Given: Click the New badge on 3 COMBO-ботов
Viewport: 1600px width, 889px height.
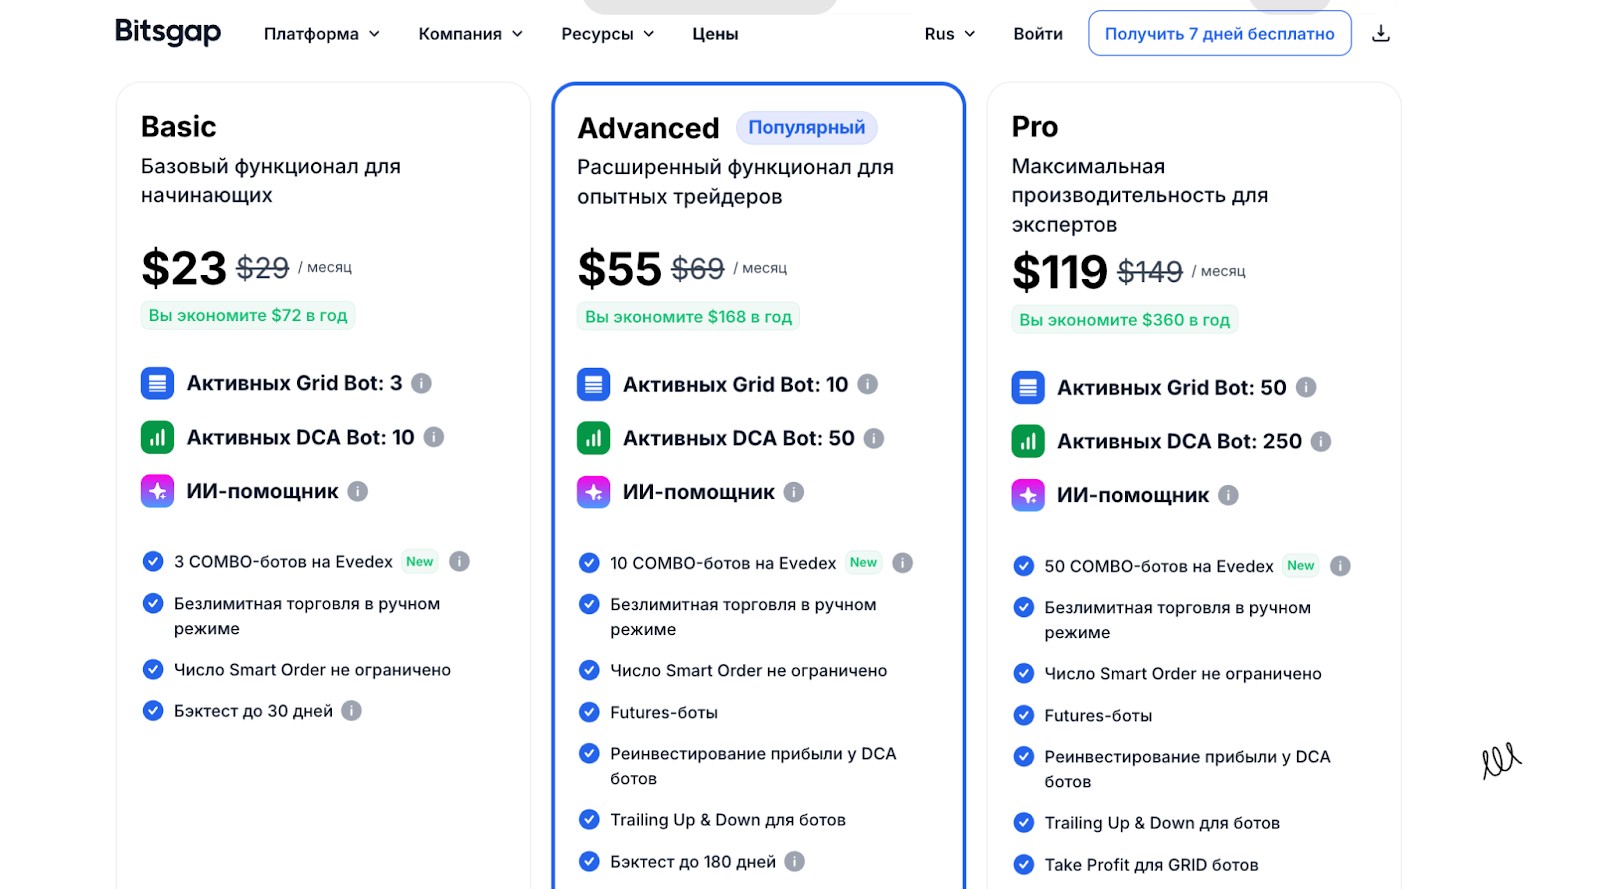Looking at the screenshot, I should (x=420, y=561).
